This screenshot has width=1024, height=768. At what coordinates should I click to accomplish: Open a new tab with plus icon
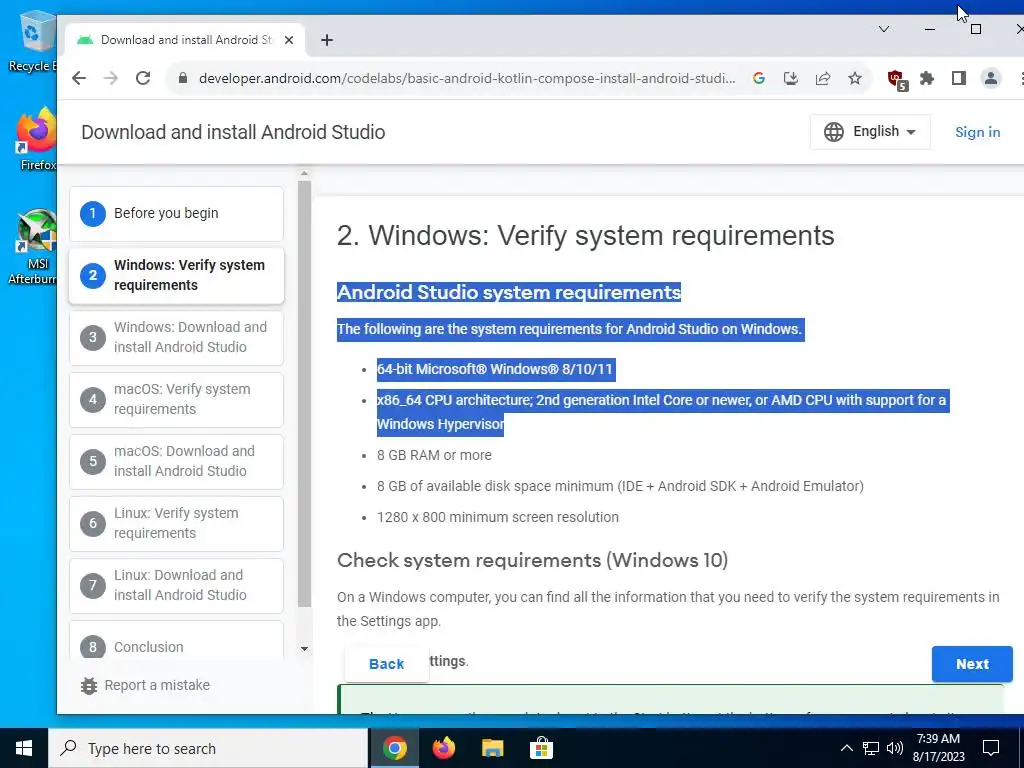point(327,40)
